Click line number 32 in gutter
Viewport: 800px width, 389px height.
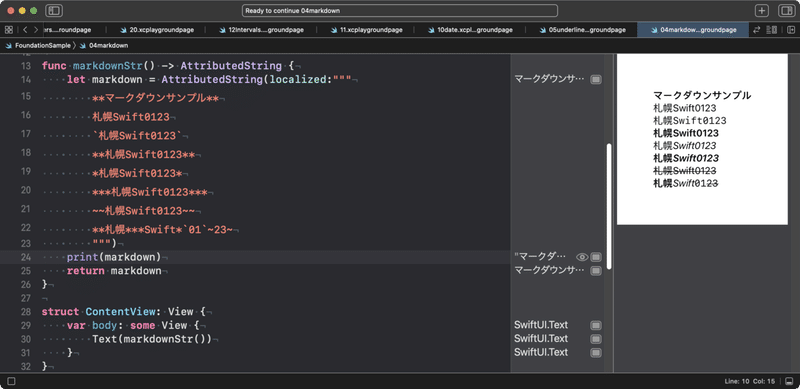click(26, 367)
